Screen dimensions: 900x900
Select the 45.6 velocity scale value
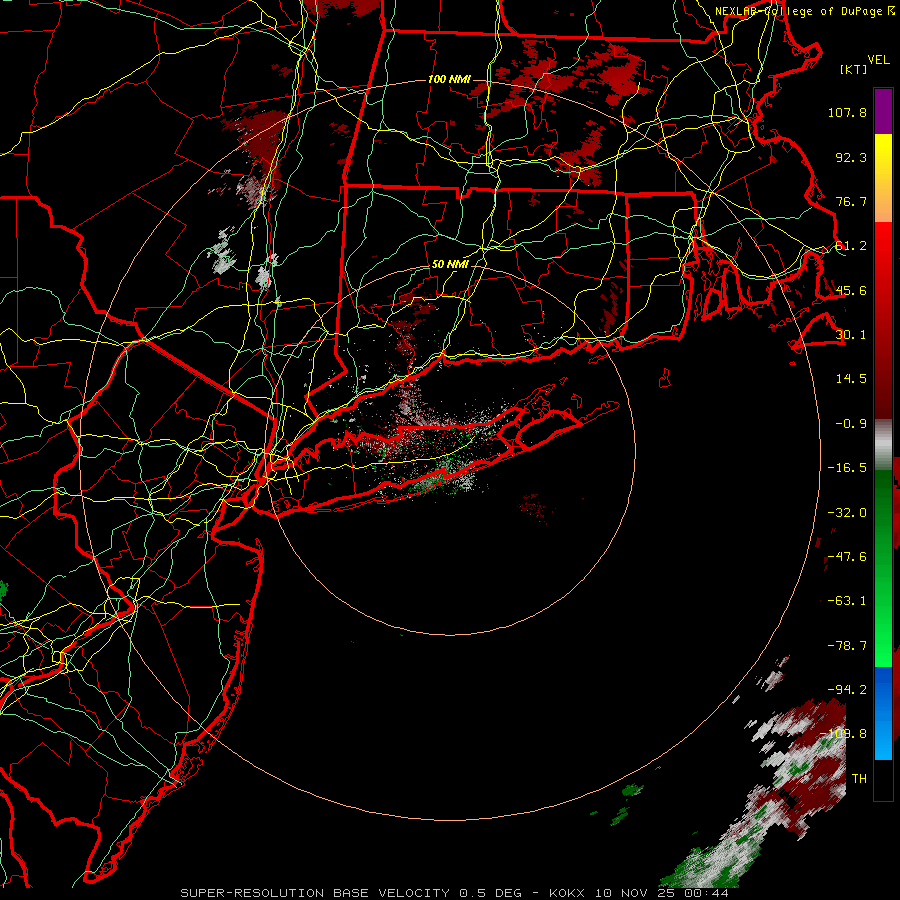pos(851,290)
